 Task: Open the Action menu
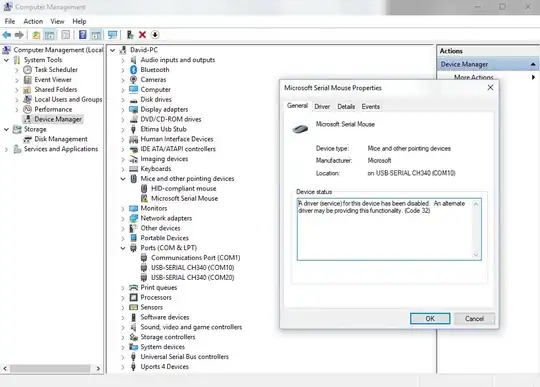click(33, 21)
